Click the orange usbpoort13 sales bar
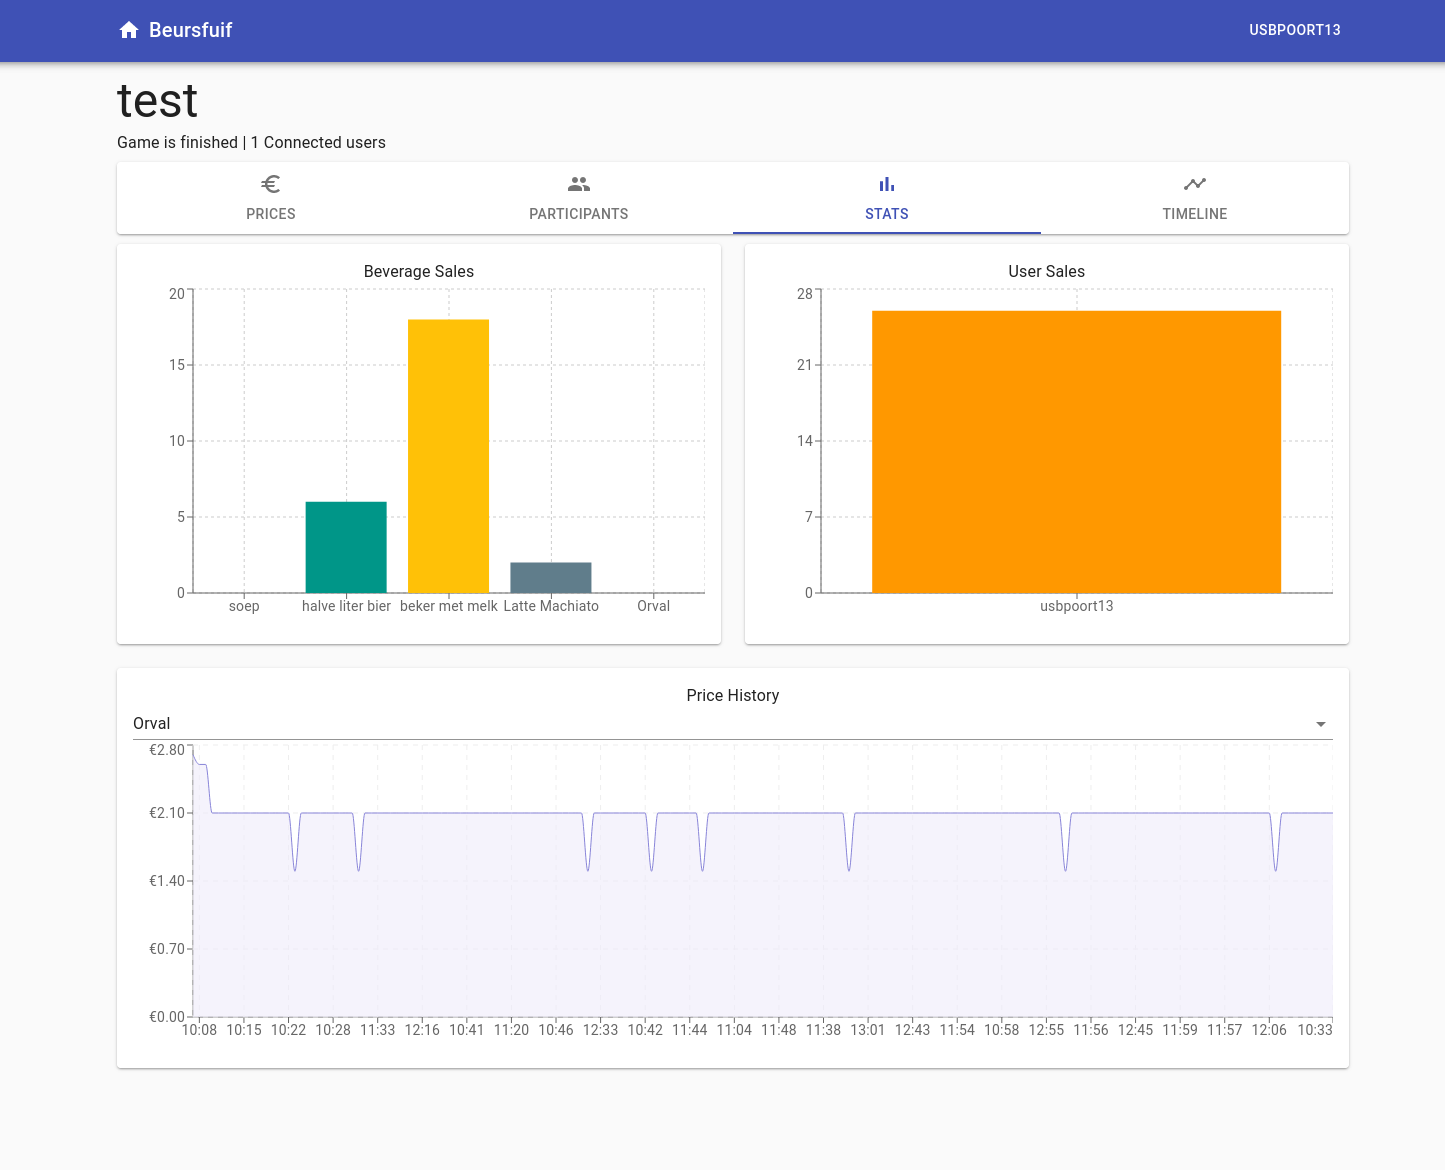 point(1077,452)
